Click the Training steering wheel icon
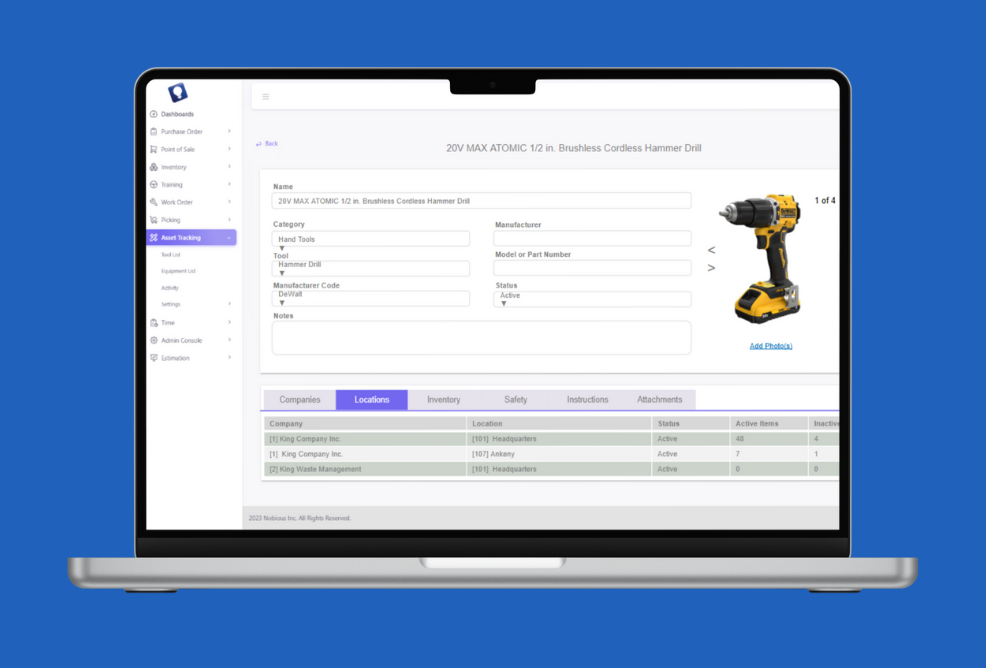 point(153,185)
